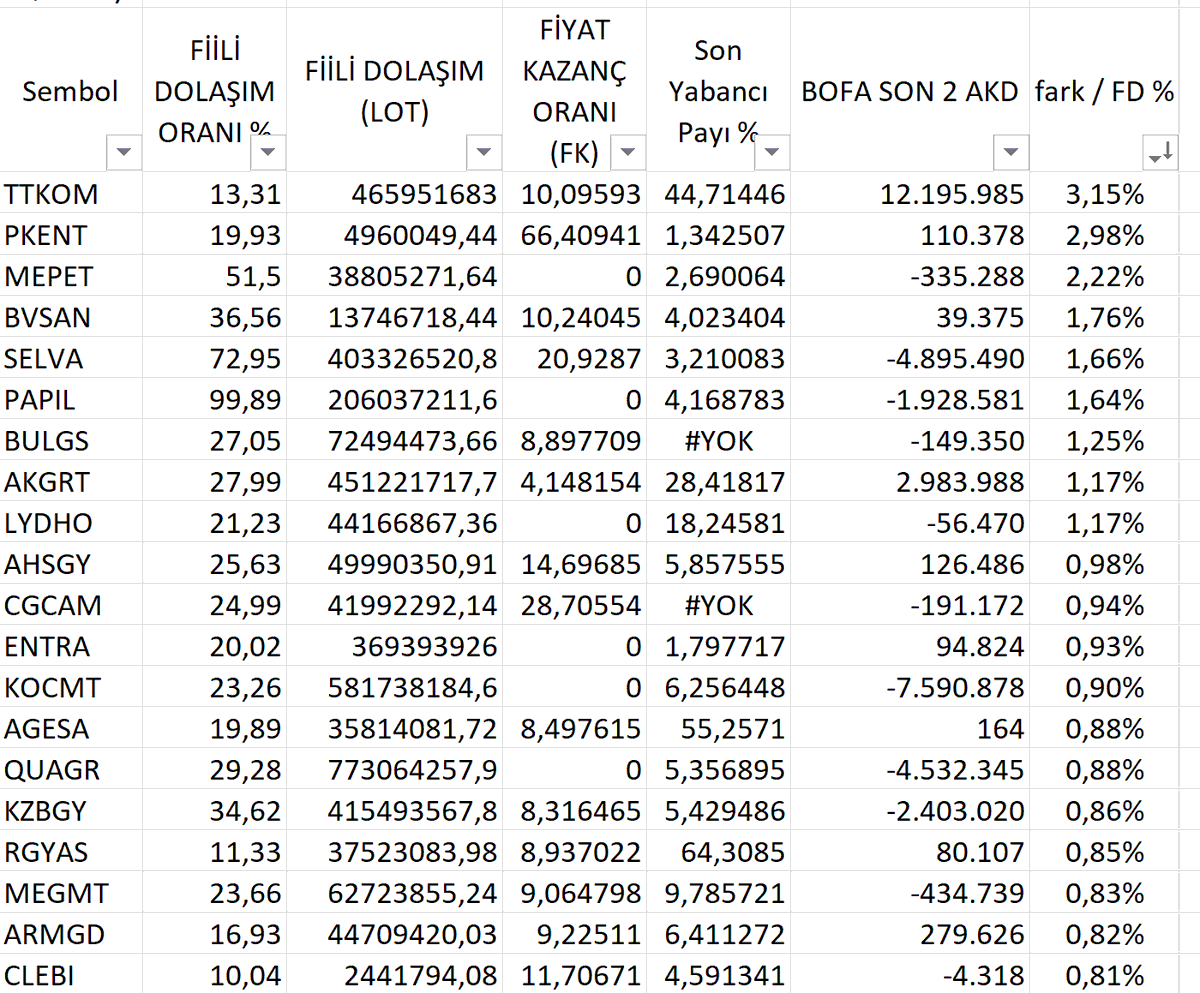This screenshot has width=1200, height=993.
Task: Select the FİİLİ DOLAŞIM (LOT) header cell
Action: [395, 91]
